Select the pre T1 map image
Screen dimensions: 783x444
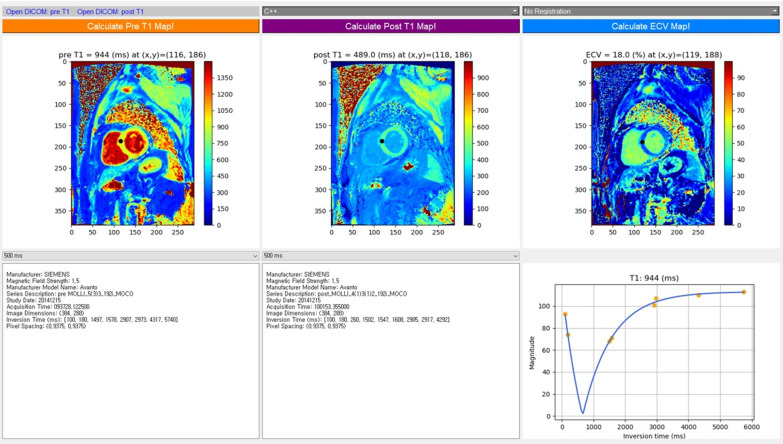pos(133,143)
